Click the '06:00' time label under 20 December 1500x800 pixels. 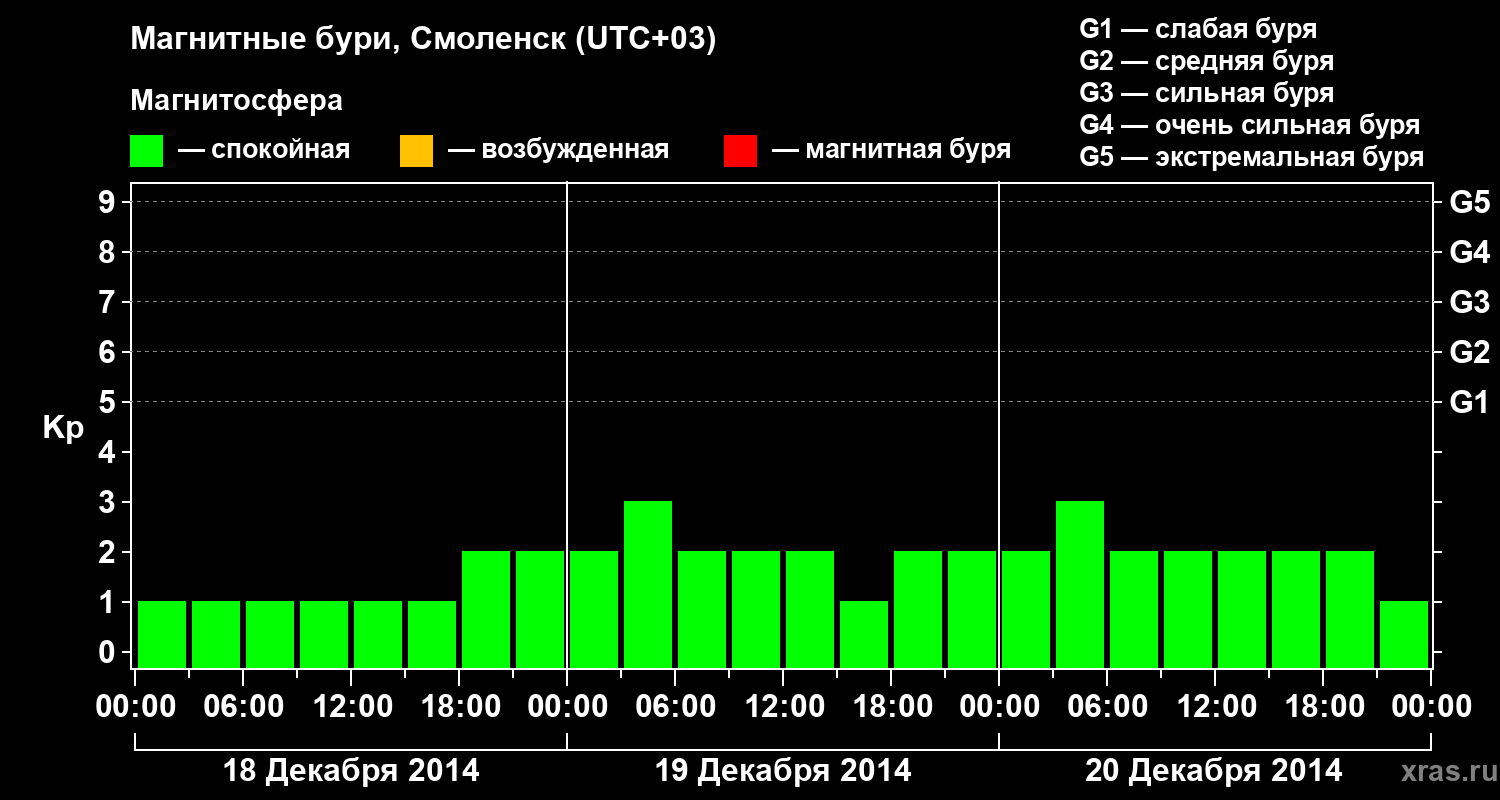(x=1107, y=707)
